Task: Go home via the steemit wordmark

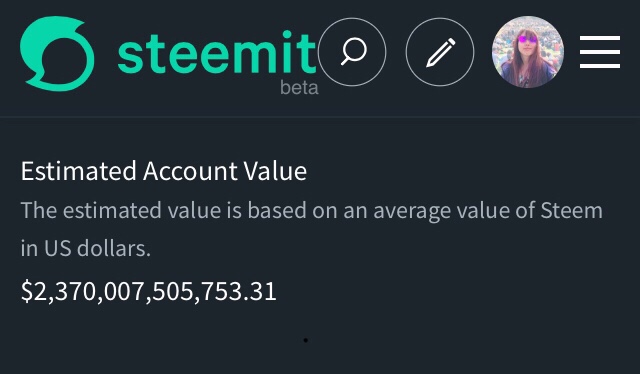Action: pos(217,53)
